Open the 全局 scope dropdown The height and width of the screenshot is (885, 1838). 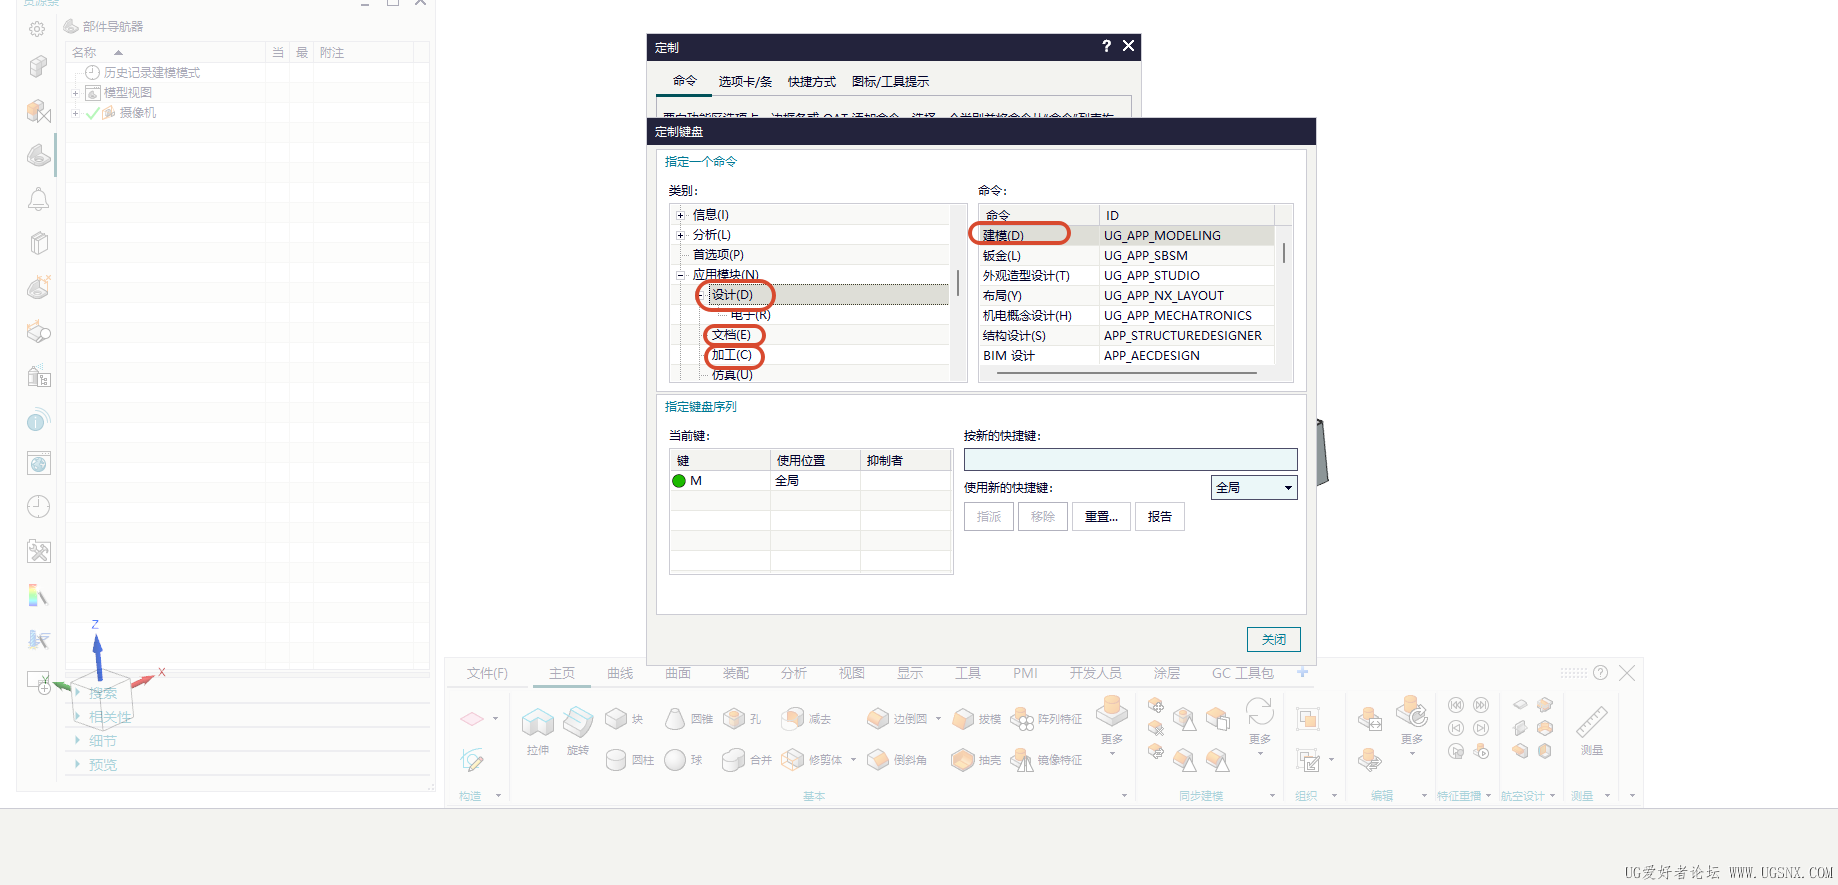[x=1254, y=488]
